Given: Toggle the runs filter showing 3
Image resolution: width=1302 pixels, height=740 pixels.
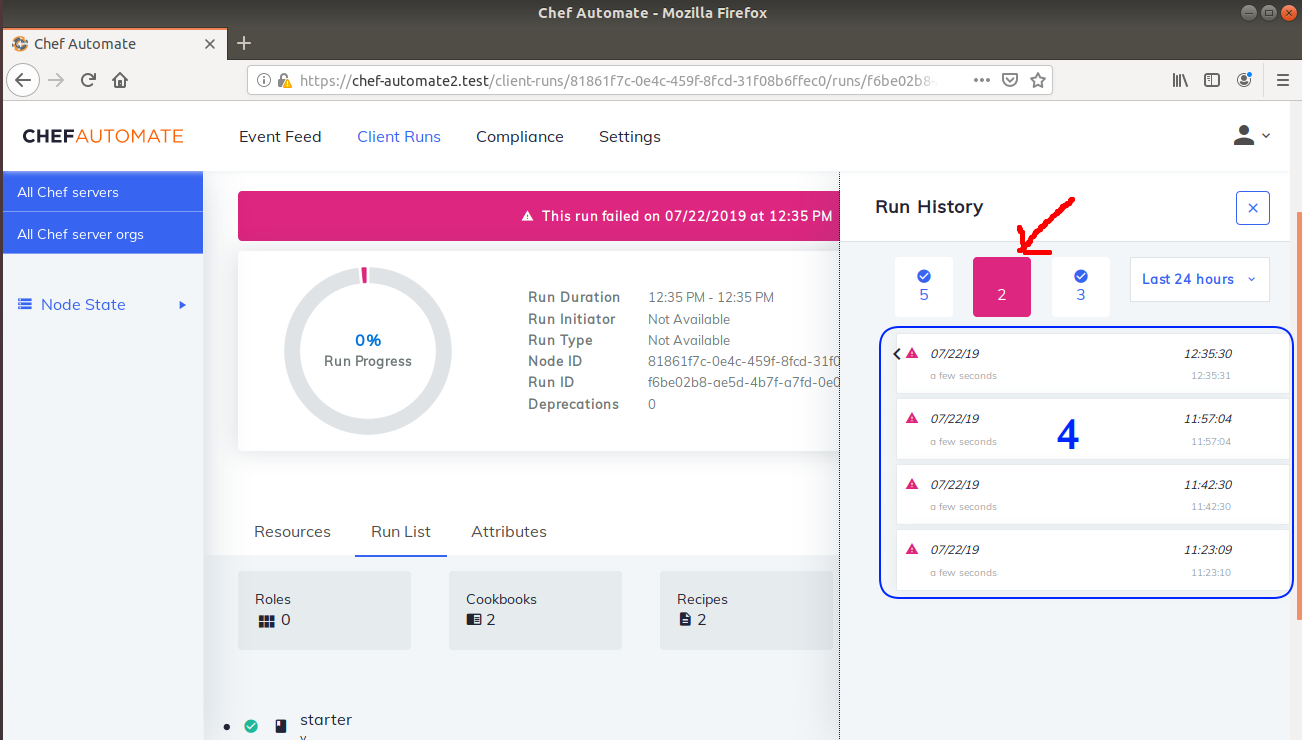Looking at the screenshot, I should 1080,287.
